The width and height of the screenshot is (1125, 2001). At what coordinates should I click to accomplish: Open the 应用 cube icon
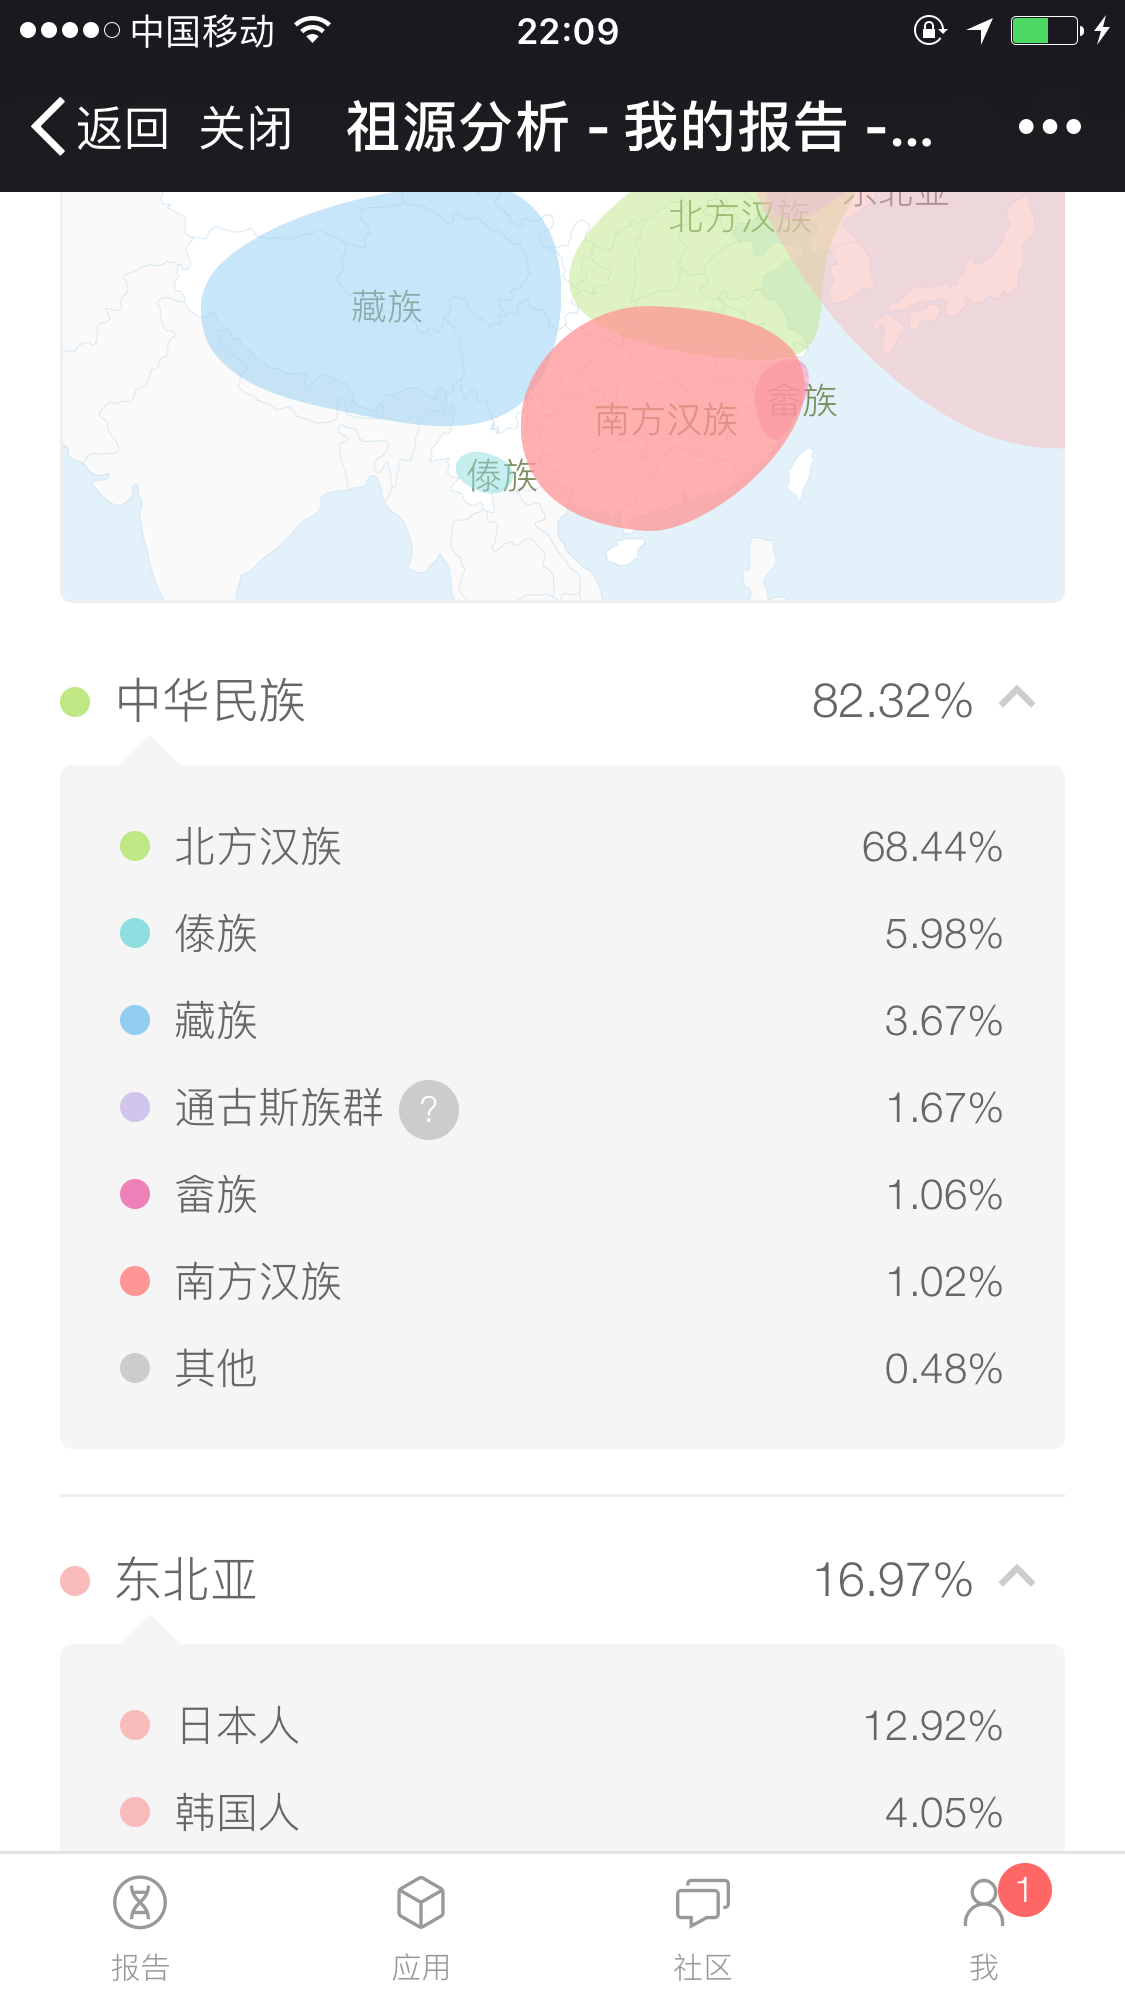point(421,1902)
